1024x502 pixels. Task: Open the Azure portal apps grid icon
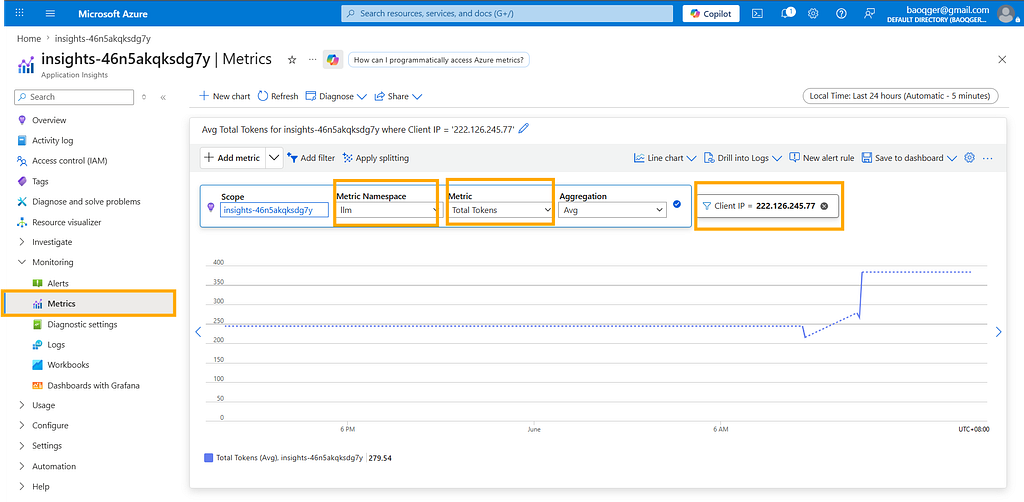click(x=20, y=13)
